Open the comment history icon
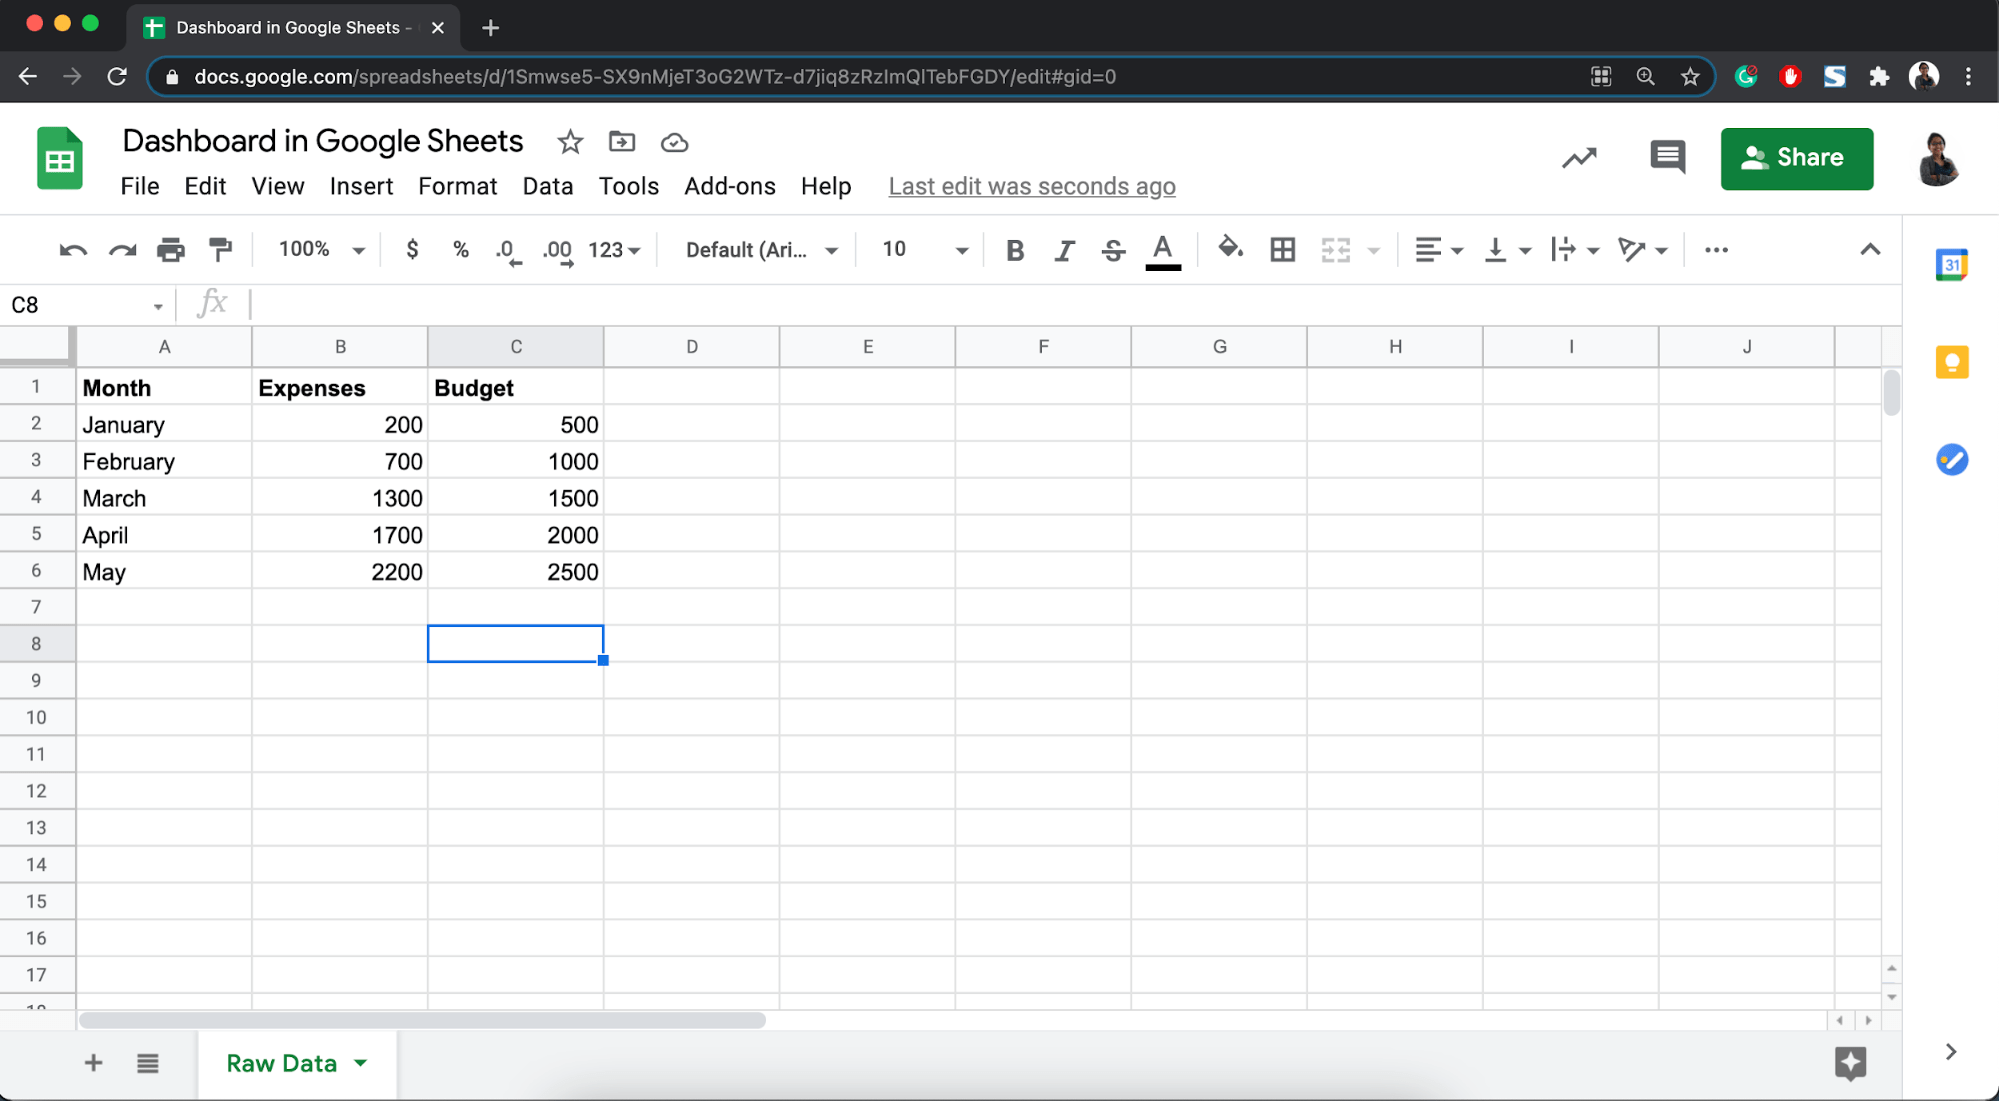Screen dimensions: 1999x1102 [1667, 157]
